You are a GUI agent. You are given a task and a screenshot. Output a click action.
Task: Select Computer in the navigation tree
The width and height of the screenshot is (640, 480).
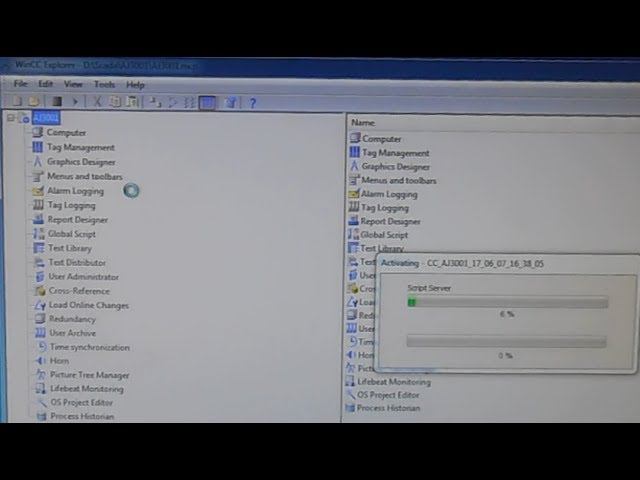tap(66, 133)
